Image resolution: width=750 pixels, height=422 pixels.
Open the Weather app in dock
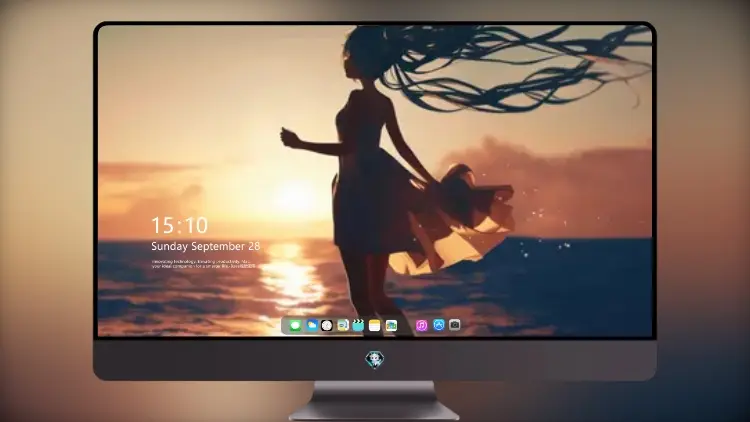[311, 326]
